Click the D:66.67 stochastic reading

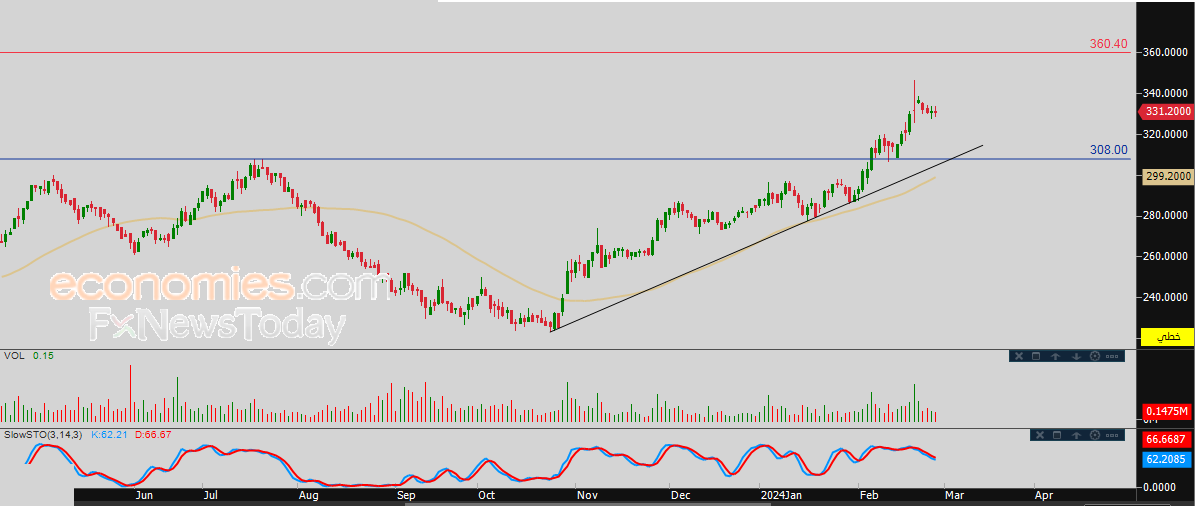click(x=153, y=434)
